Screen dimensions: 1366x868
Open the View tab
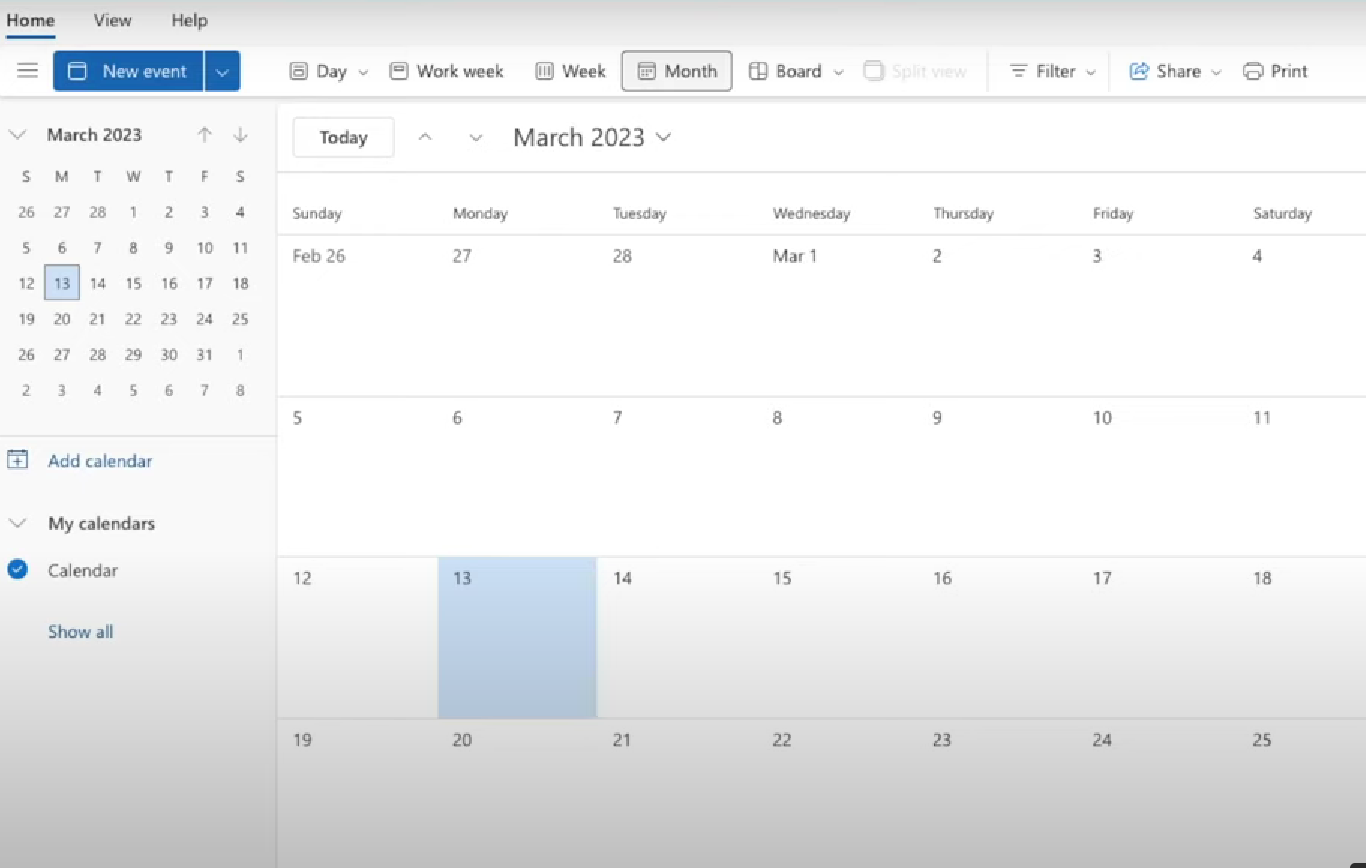point(113,20)
